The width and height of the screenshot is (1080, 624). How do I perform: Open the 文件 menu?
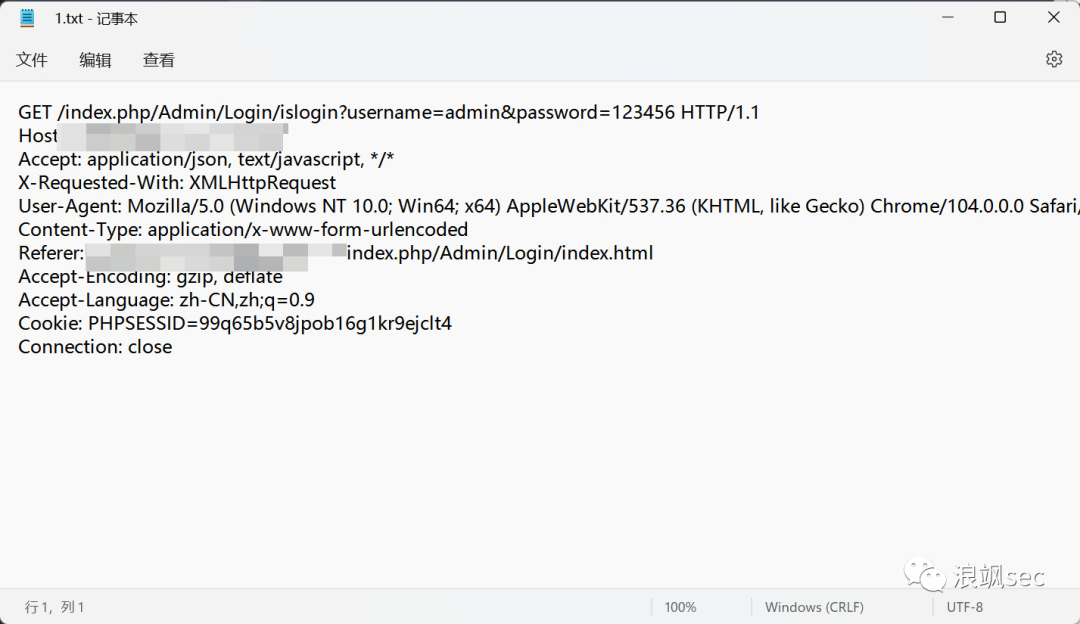point(32,60)
